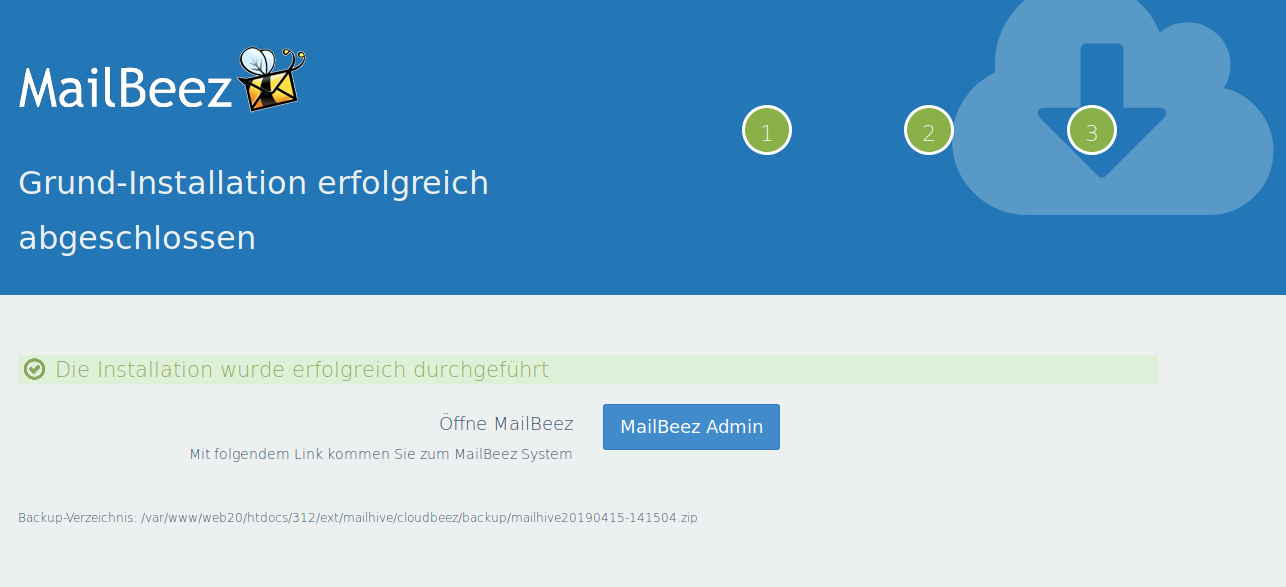This screenshot has height=587, width=1286.
Task: Select installation step 3 circle
Action: tap(1091, 131)
